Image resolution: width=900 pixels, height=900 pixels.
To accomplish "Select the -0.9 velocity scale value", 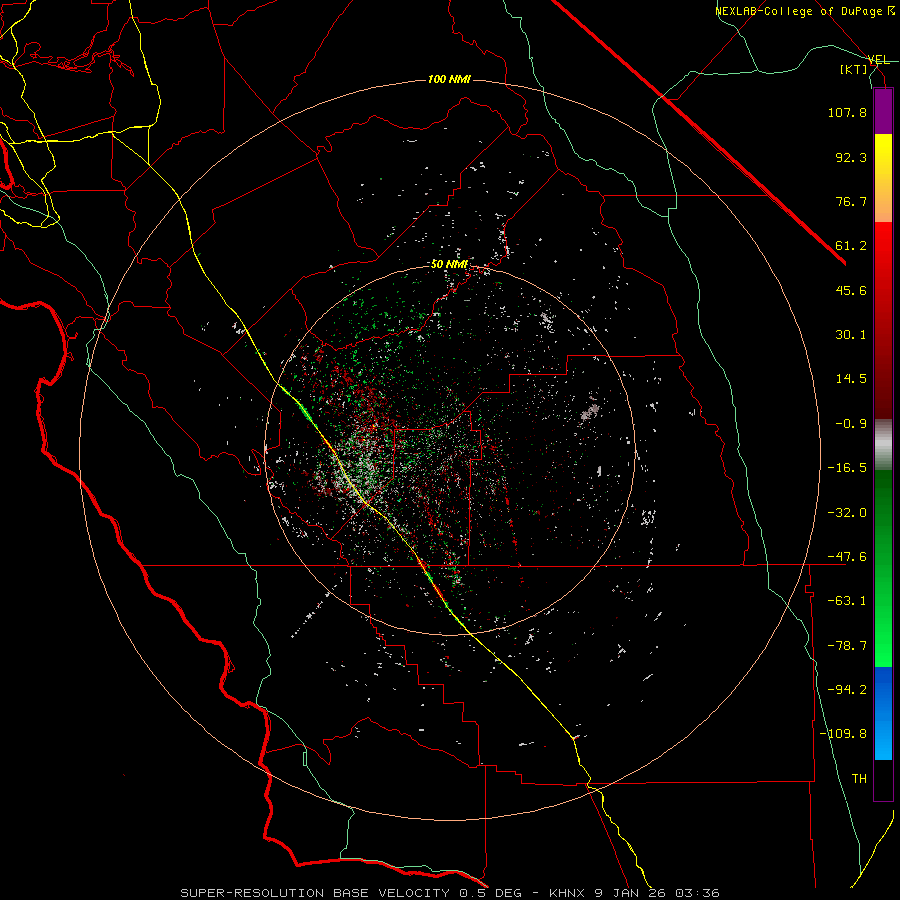I will tap(851, 424).
